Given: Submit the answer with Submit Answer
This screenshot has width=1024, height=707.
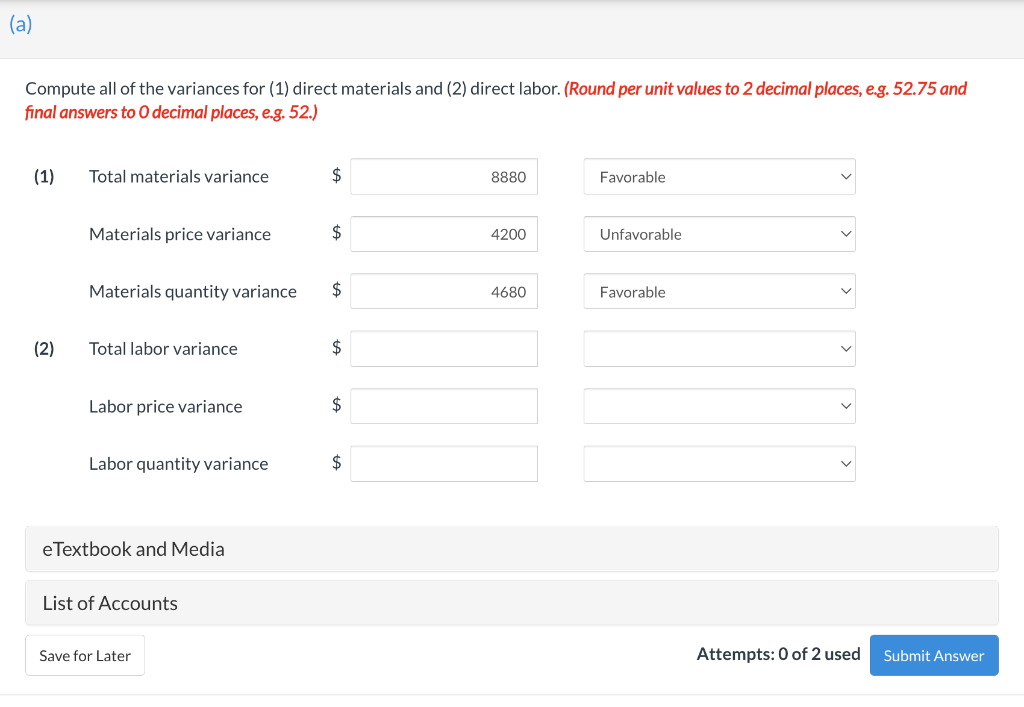Looking at the screenshot, I should (933, 656).
